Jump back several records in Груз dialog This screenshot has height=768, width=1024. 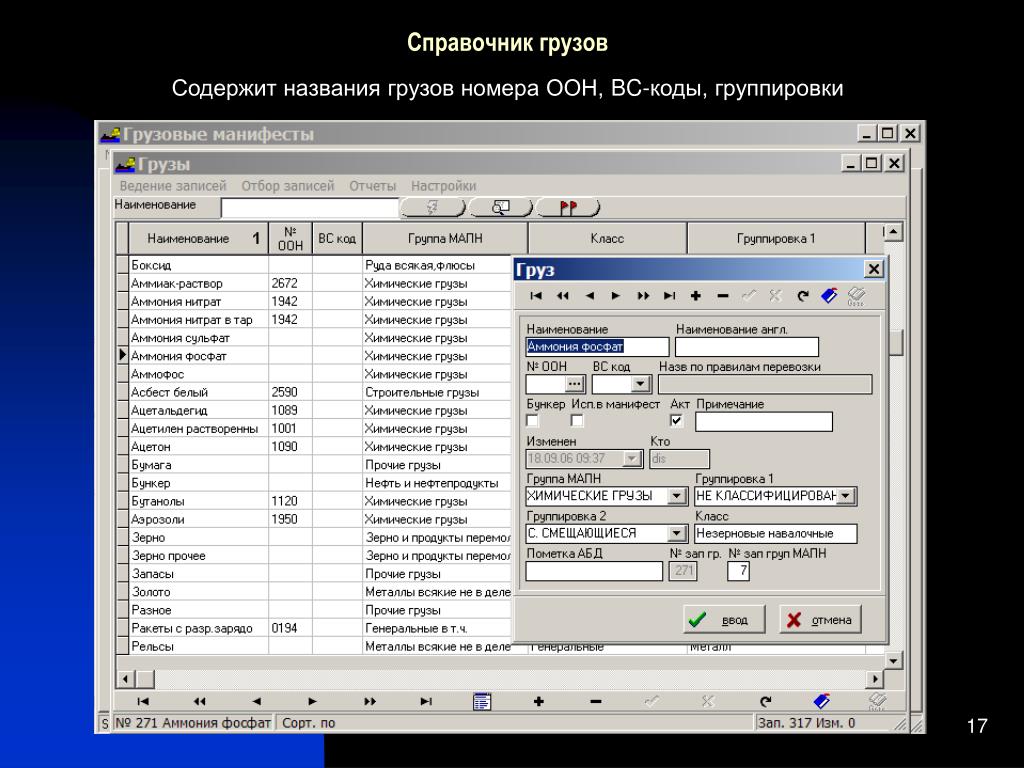tap(563, 296)
